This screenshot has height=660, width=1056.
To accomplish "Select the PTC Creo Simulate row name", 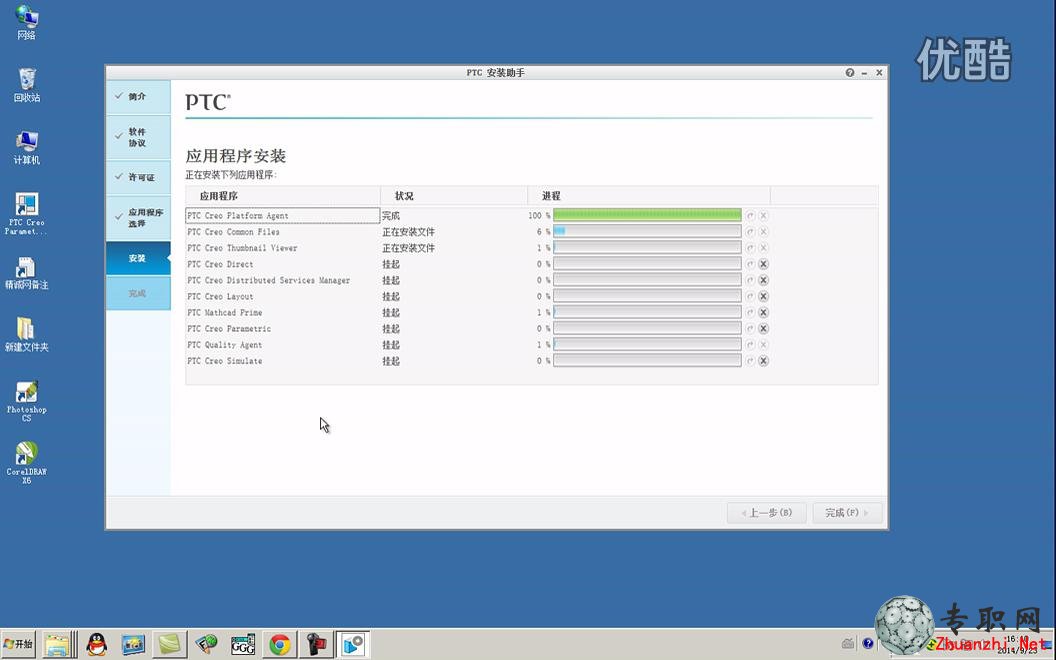I will click(225, 361).
